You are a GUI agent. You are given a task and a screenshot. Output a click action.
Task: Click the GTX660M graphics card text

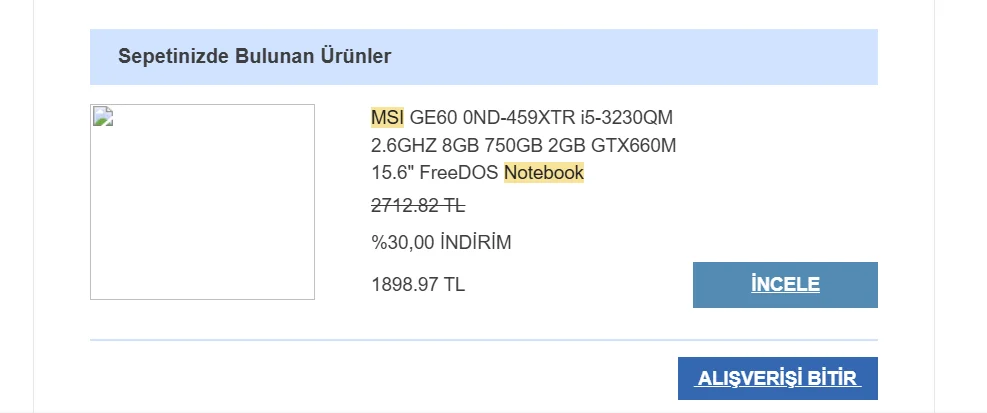[634, 145]
